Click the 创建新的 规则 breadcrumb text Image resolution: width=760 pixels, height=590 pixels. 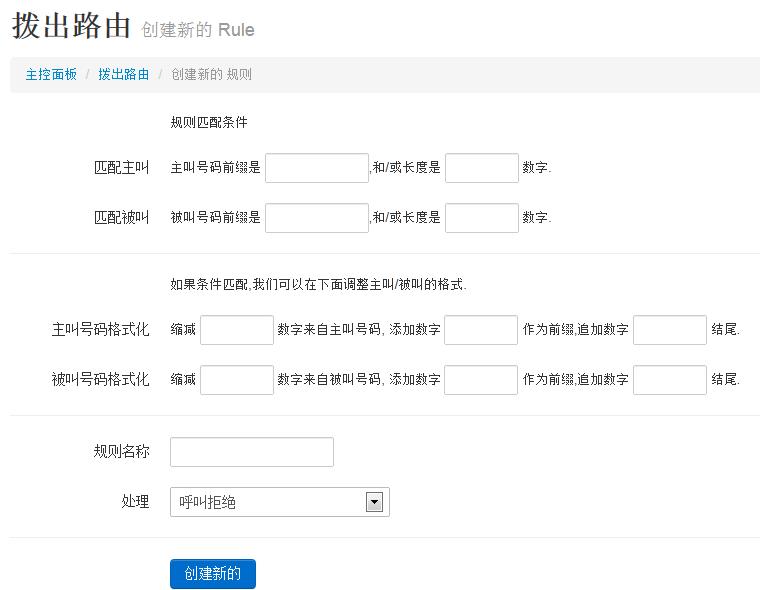click(x=211, y=74)
